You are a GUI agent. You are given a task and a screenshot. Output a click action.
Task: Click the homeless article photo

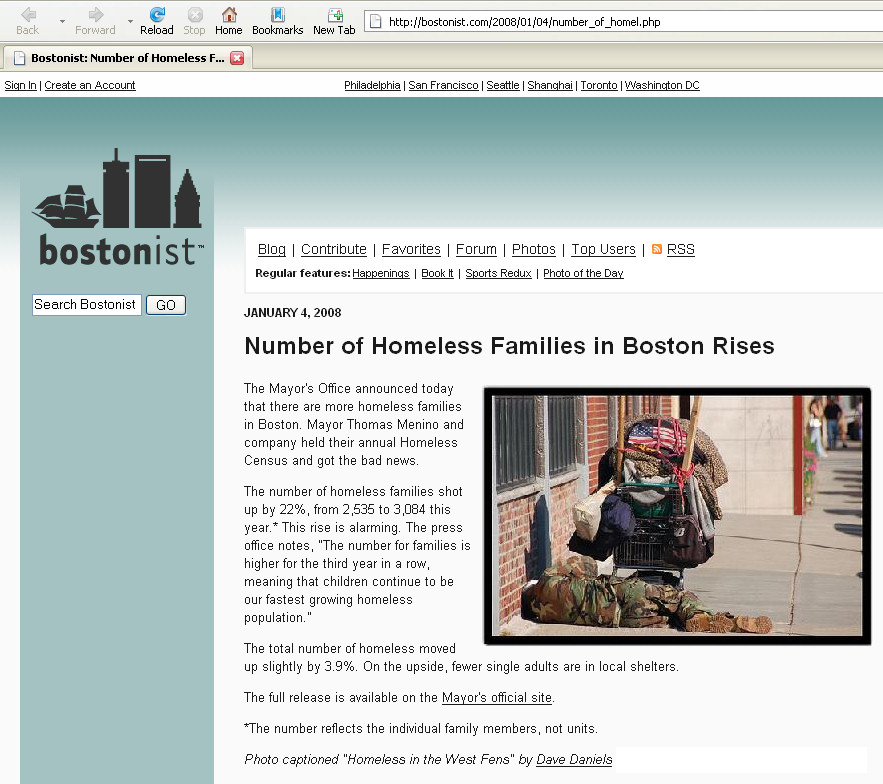coord(677,516)
